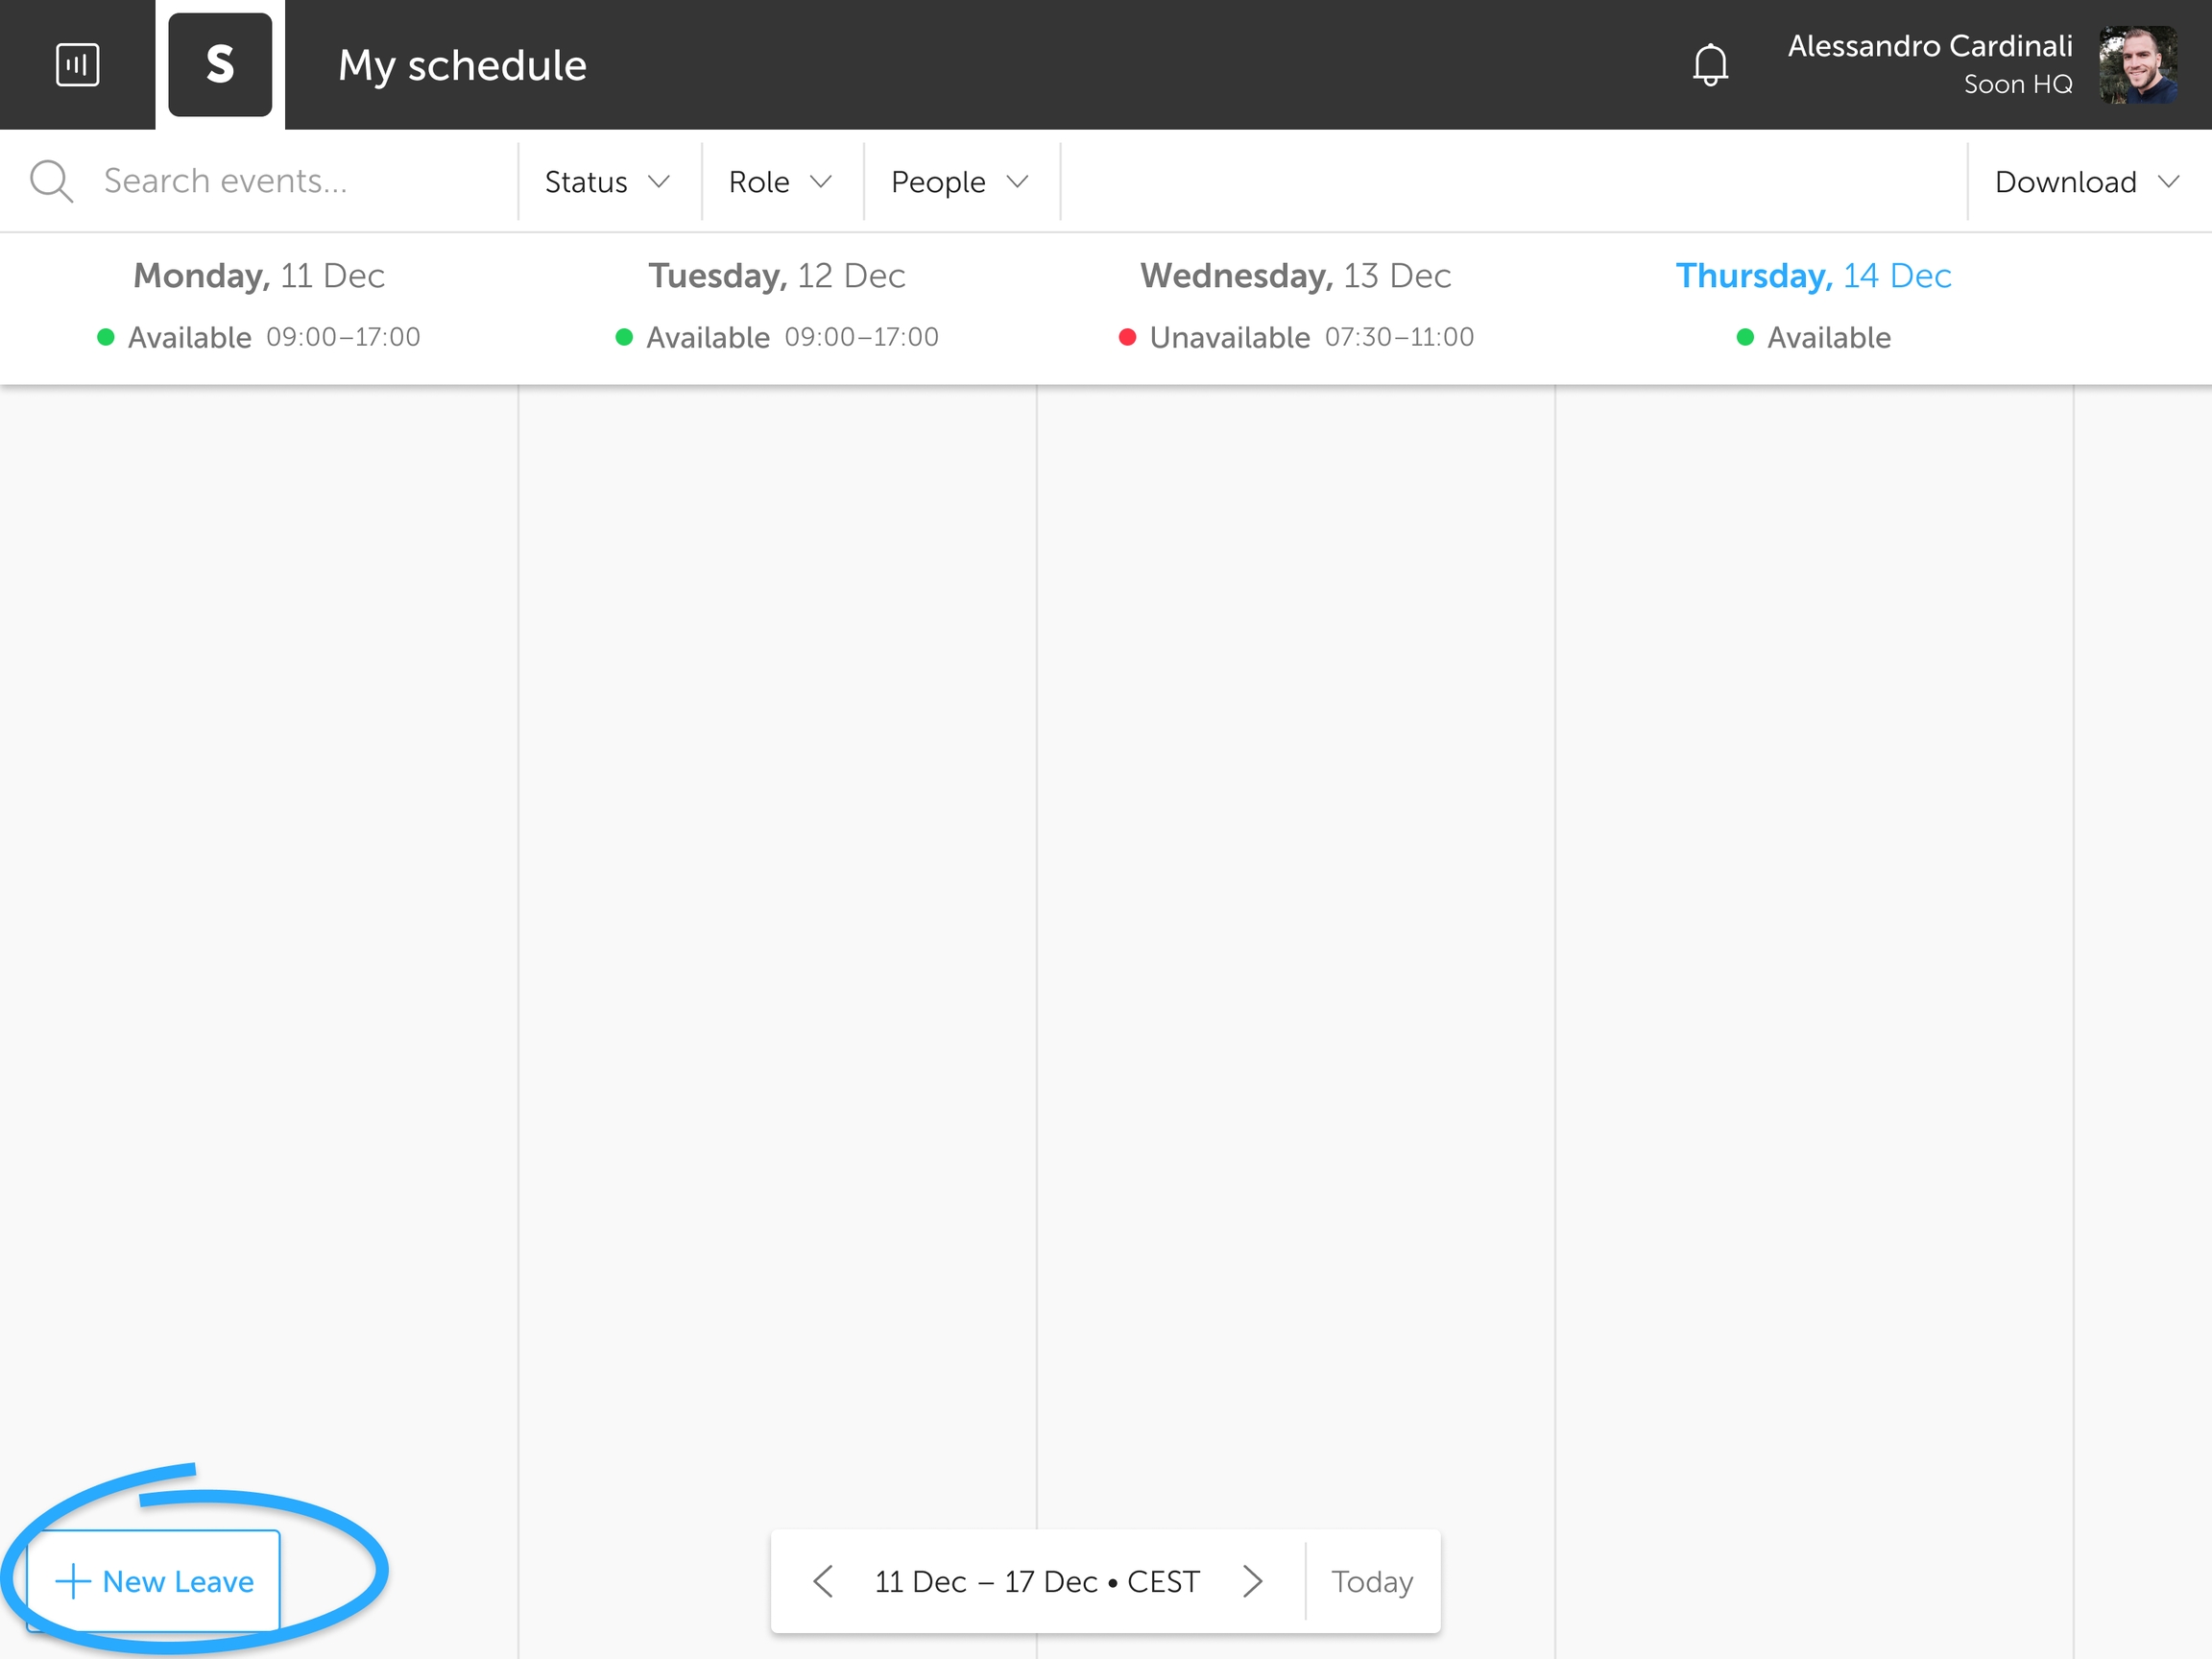This screenshot has width=2212, height=1659.
Task: Open the People filter dropdown
Action: point(959,182)
